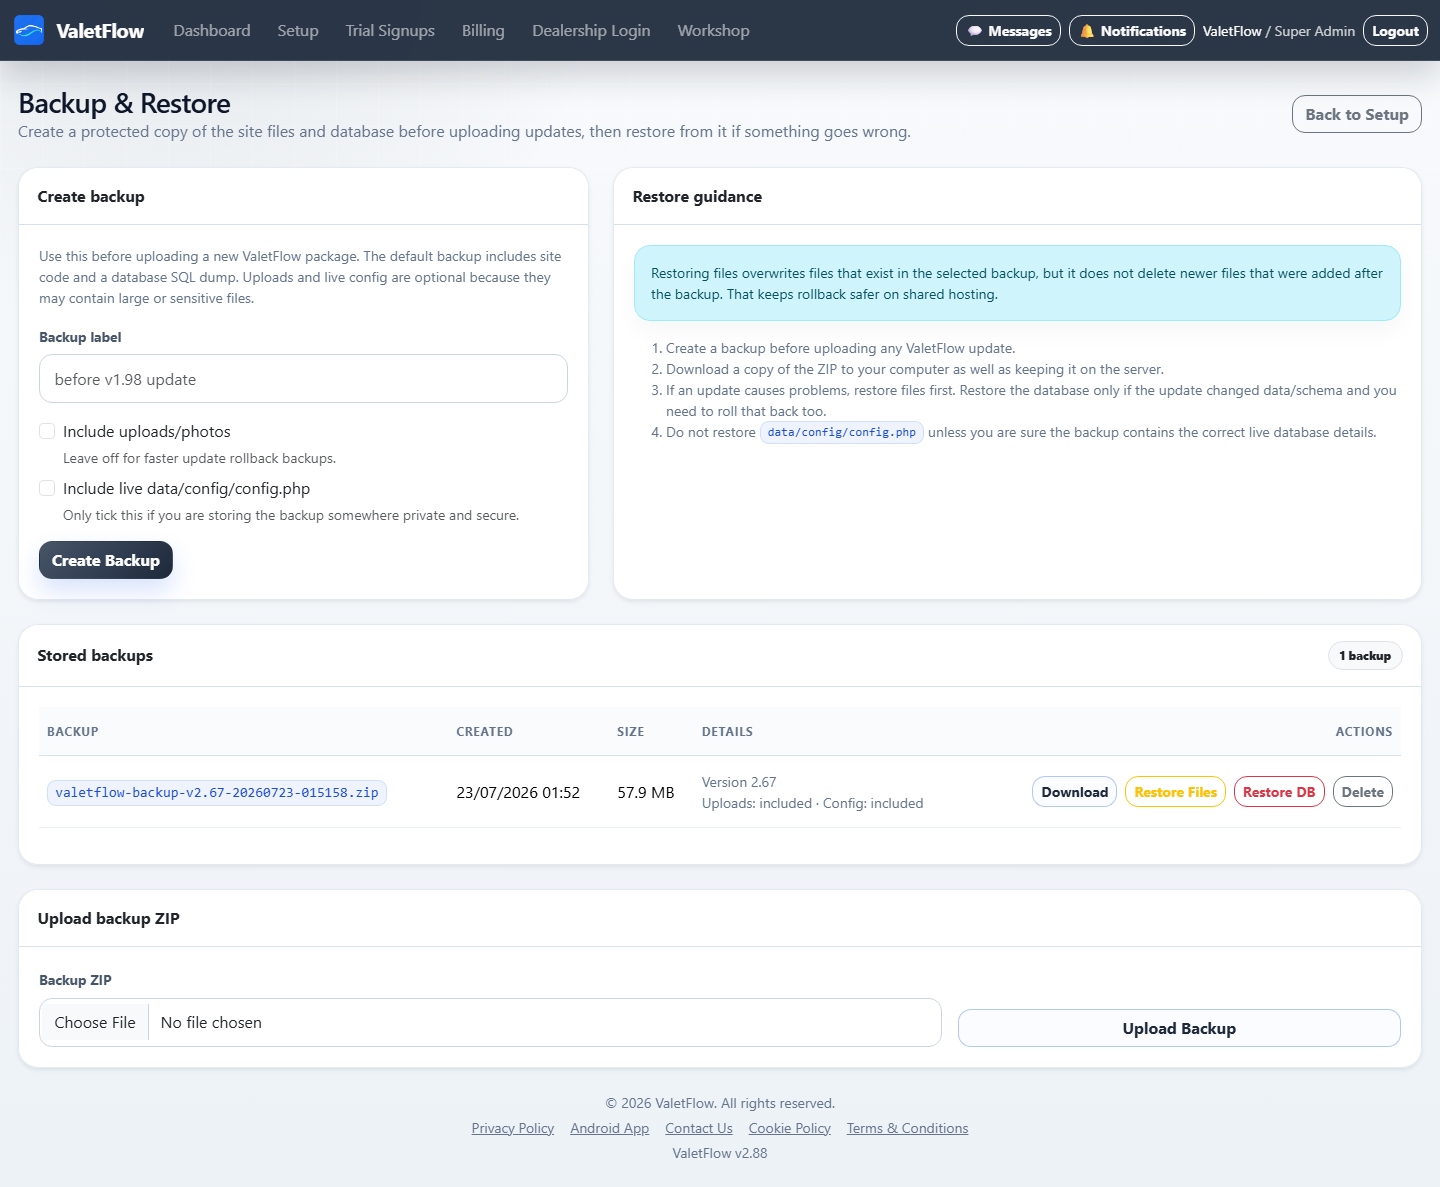Select Dealership Login in the navigation
Viewport: 1440px width, 1187px height.
pyautogui.click(x=591, y=30)
